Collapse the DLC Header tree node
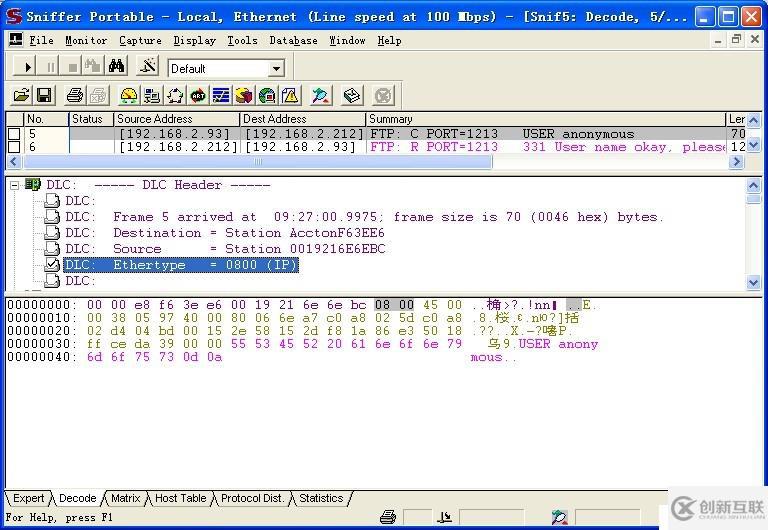Viewport: 768px width, 530px height. point(14,185)
